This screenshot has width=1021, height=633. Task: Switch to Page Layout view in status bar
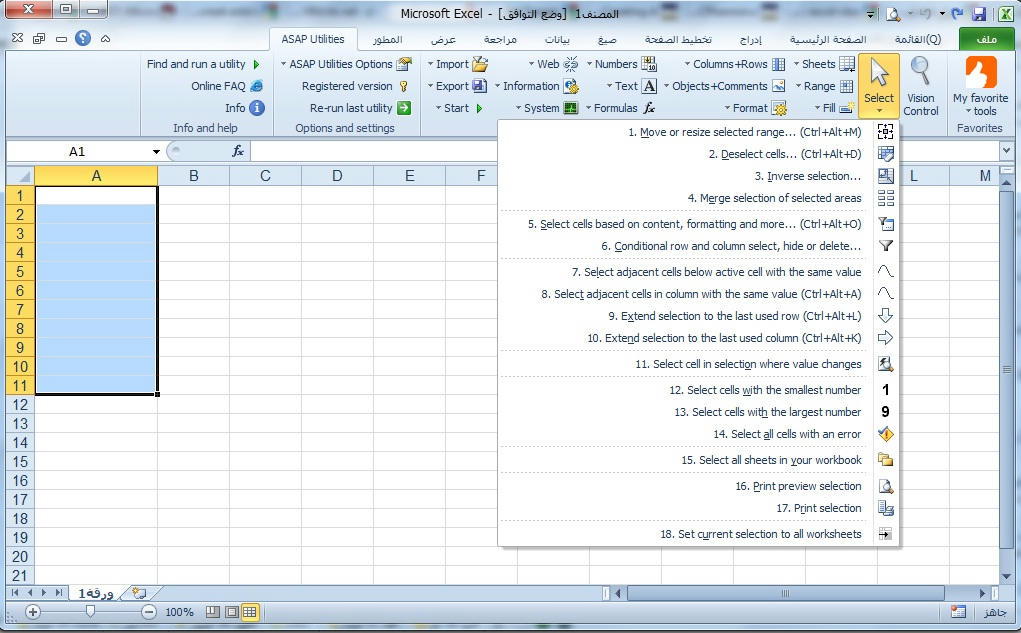(x=232, y=612)
